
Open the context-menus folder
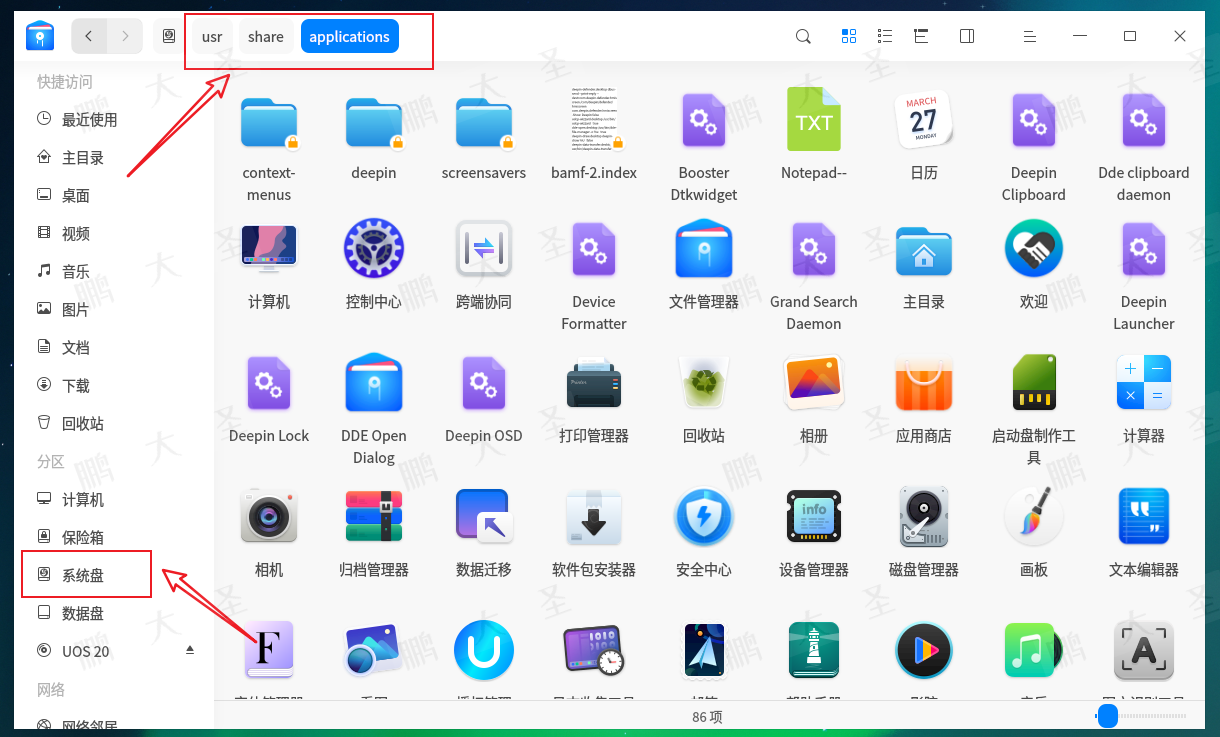coord(269,123)
